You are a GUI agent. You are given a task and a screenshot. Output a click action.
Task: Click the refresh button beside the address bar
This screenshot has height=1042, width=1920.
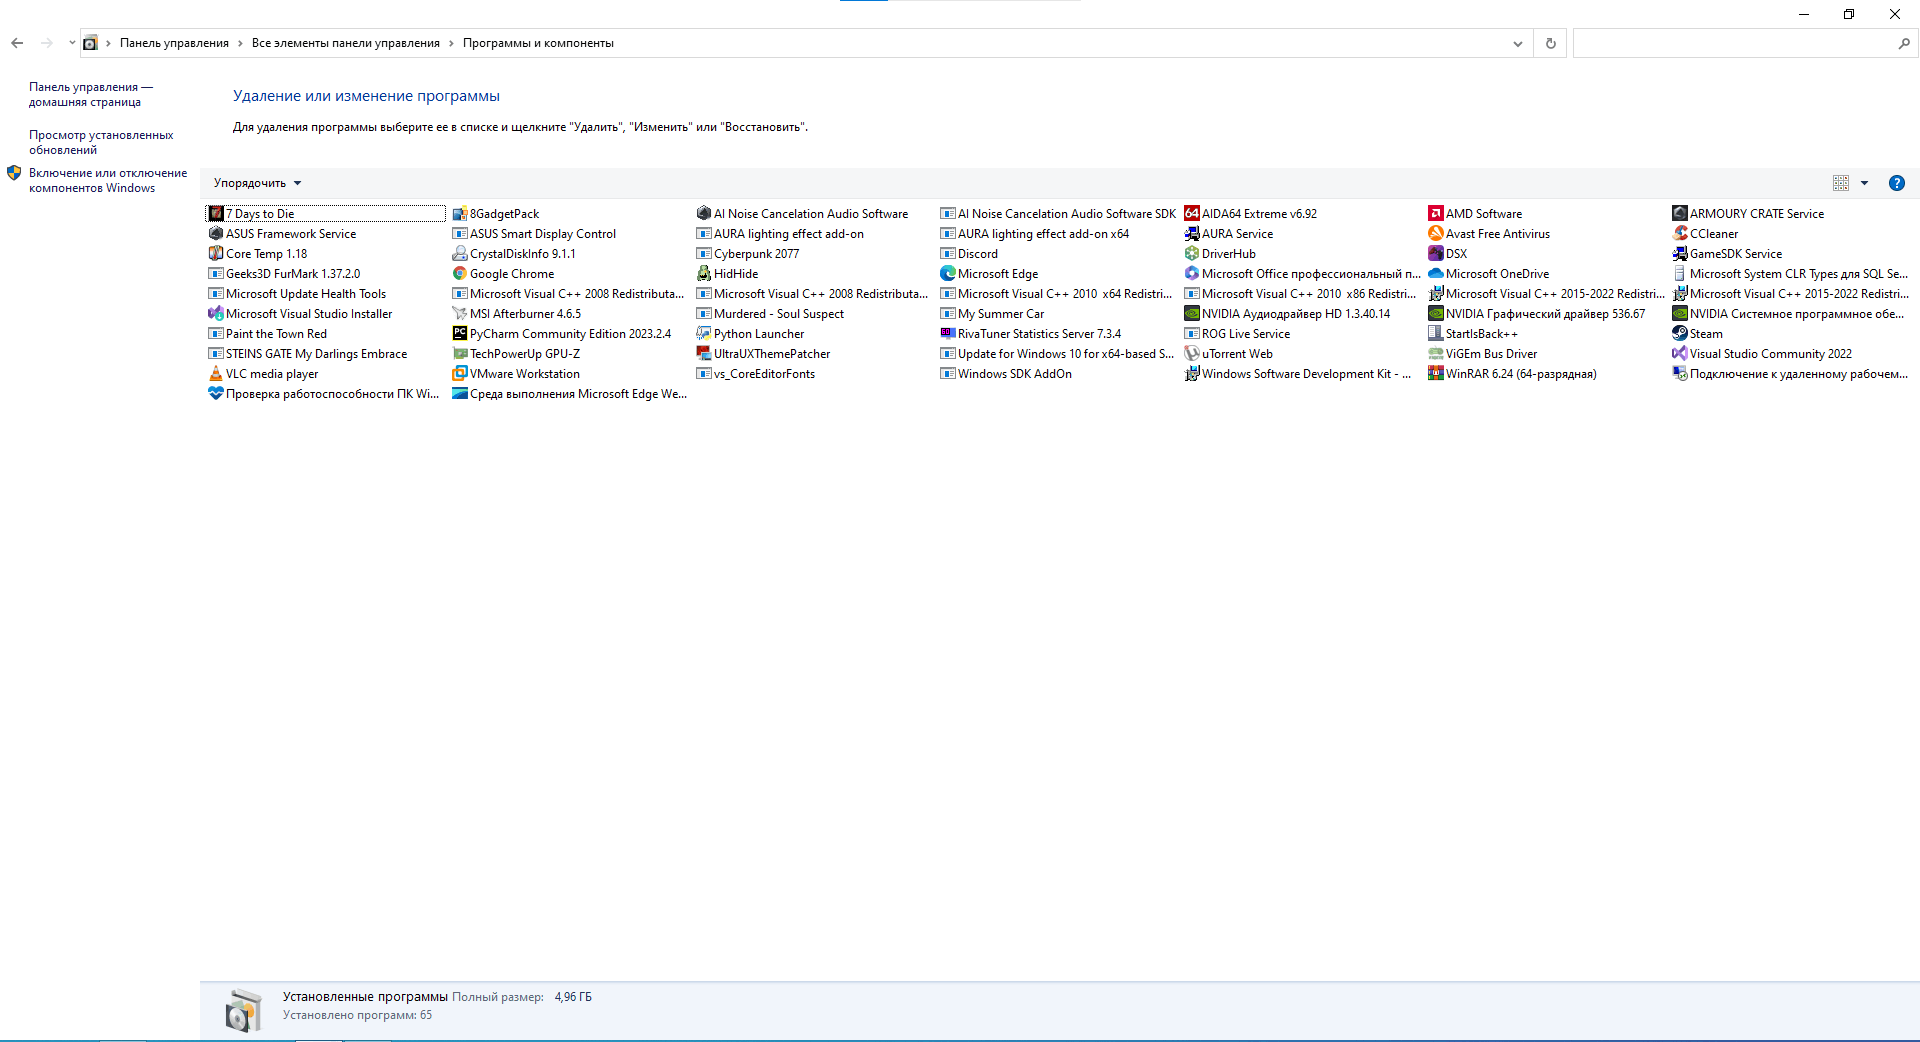[x=1551, y=43]
